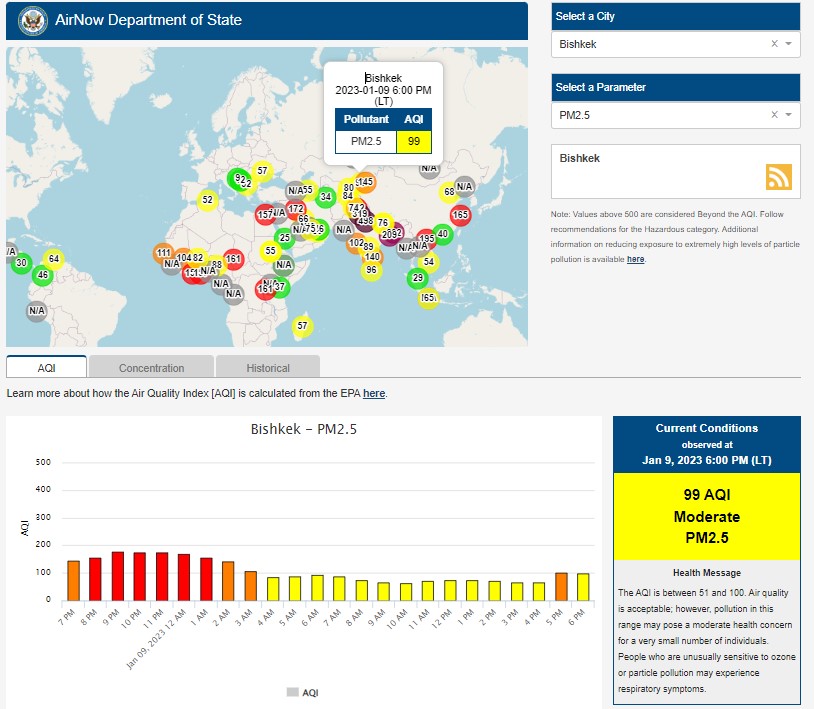The image size is (814, 709).
Task: Select the yellow 96 marker in the map
Action: tap(371, 270)
